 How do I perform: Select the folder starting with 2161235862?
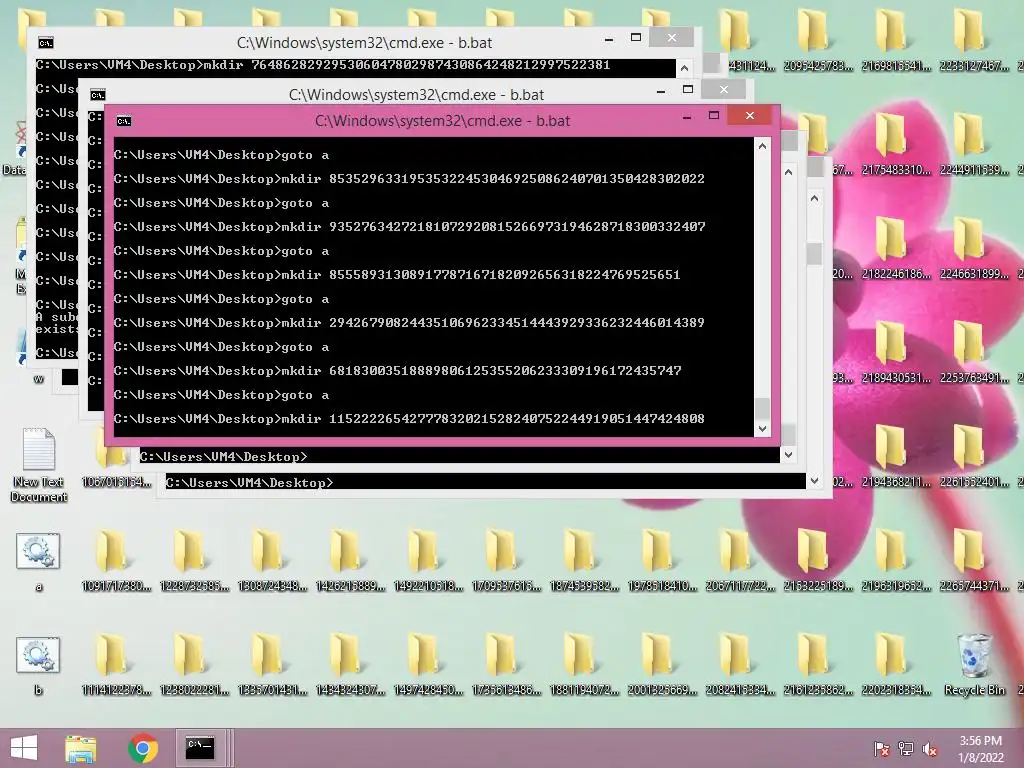[x=818, y=665]
